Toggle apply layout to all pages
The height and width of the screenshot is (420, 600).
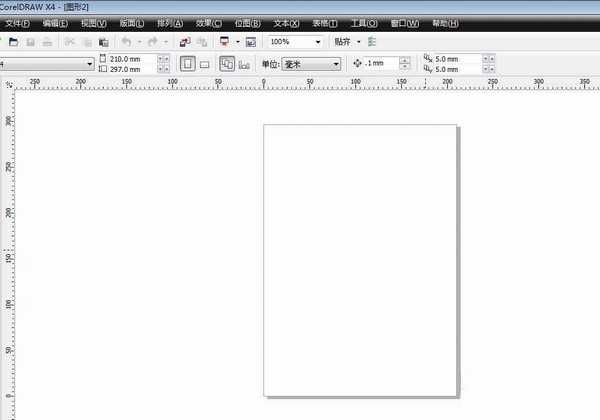click(226, 64)
